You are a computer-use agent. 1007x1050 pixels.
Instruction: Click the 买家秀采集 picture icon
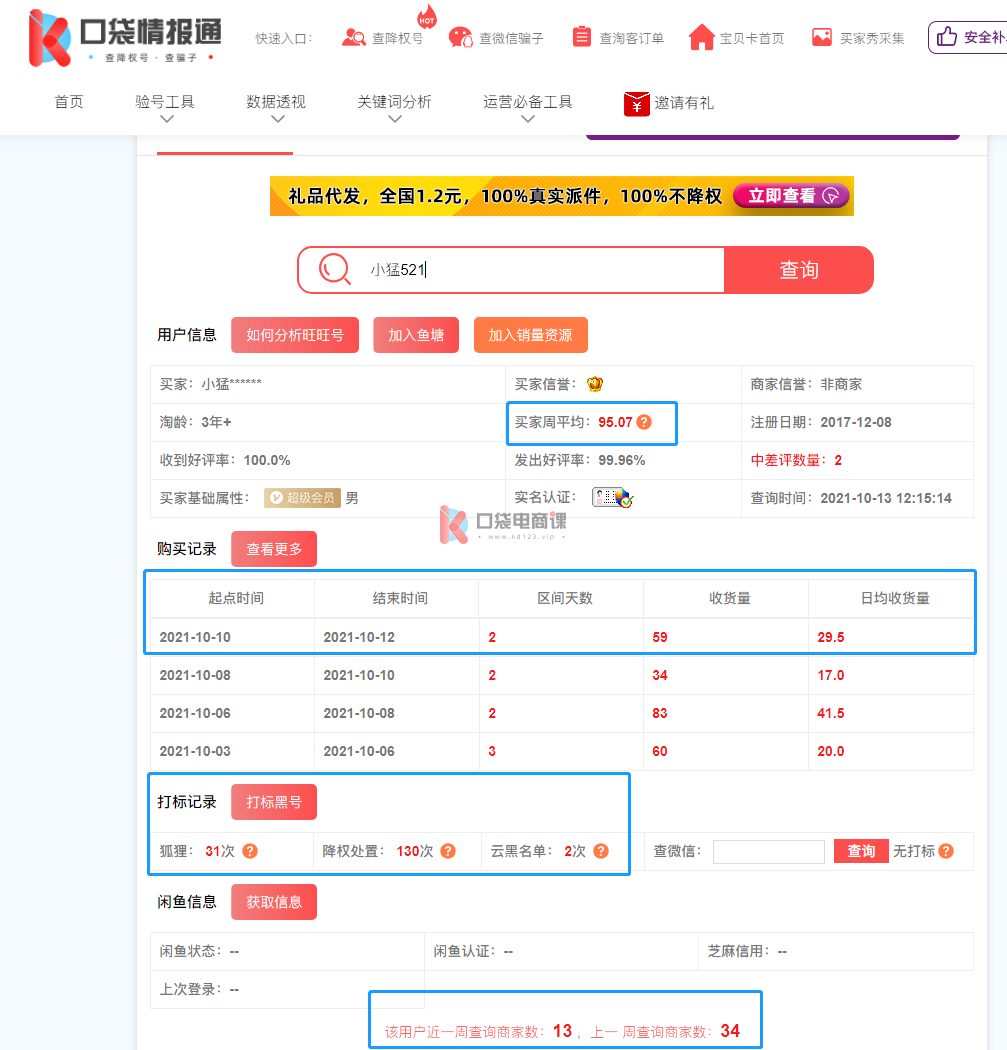(x=822, y=37)
